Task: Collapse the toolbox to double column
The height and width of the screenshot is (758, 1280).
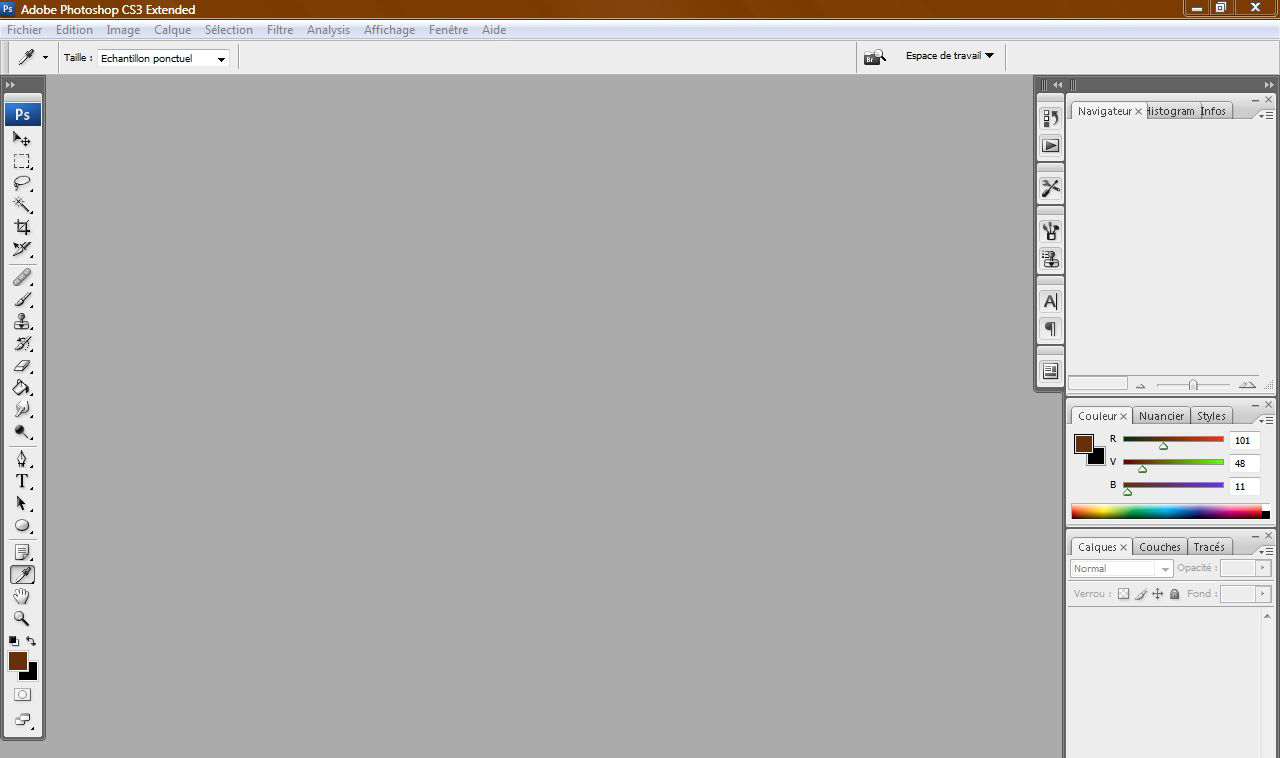Action: pyautogui.click(x=11, y=85)
